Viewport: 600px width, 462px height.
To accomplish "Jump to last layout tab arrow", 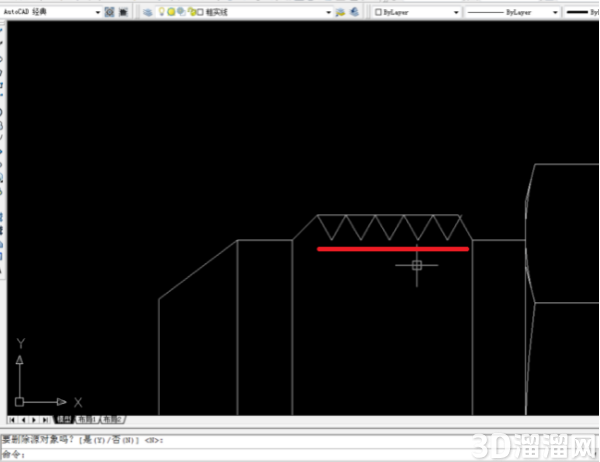I will [45, 420].
